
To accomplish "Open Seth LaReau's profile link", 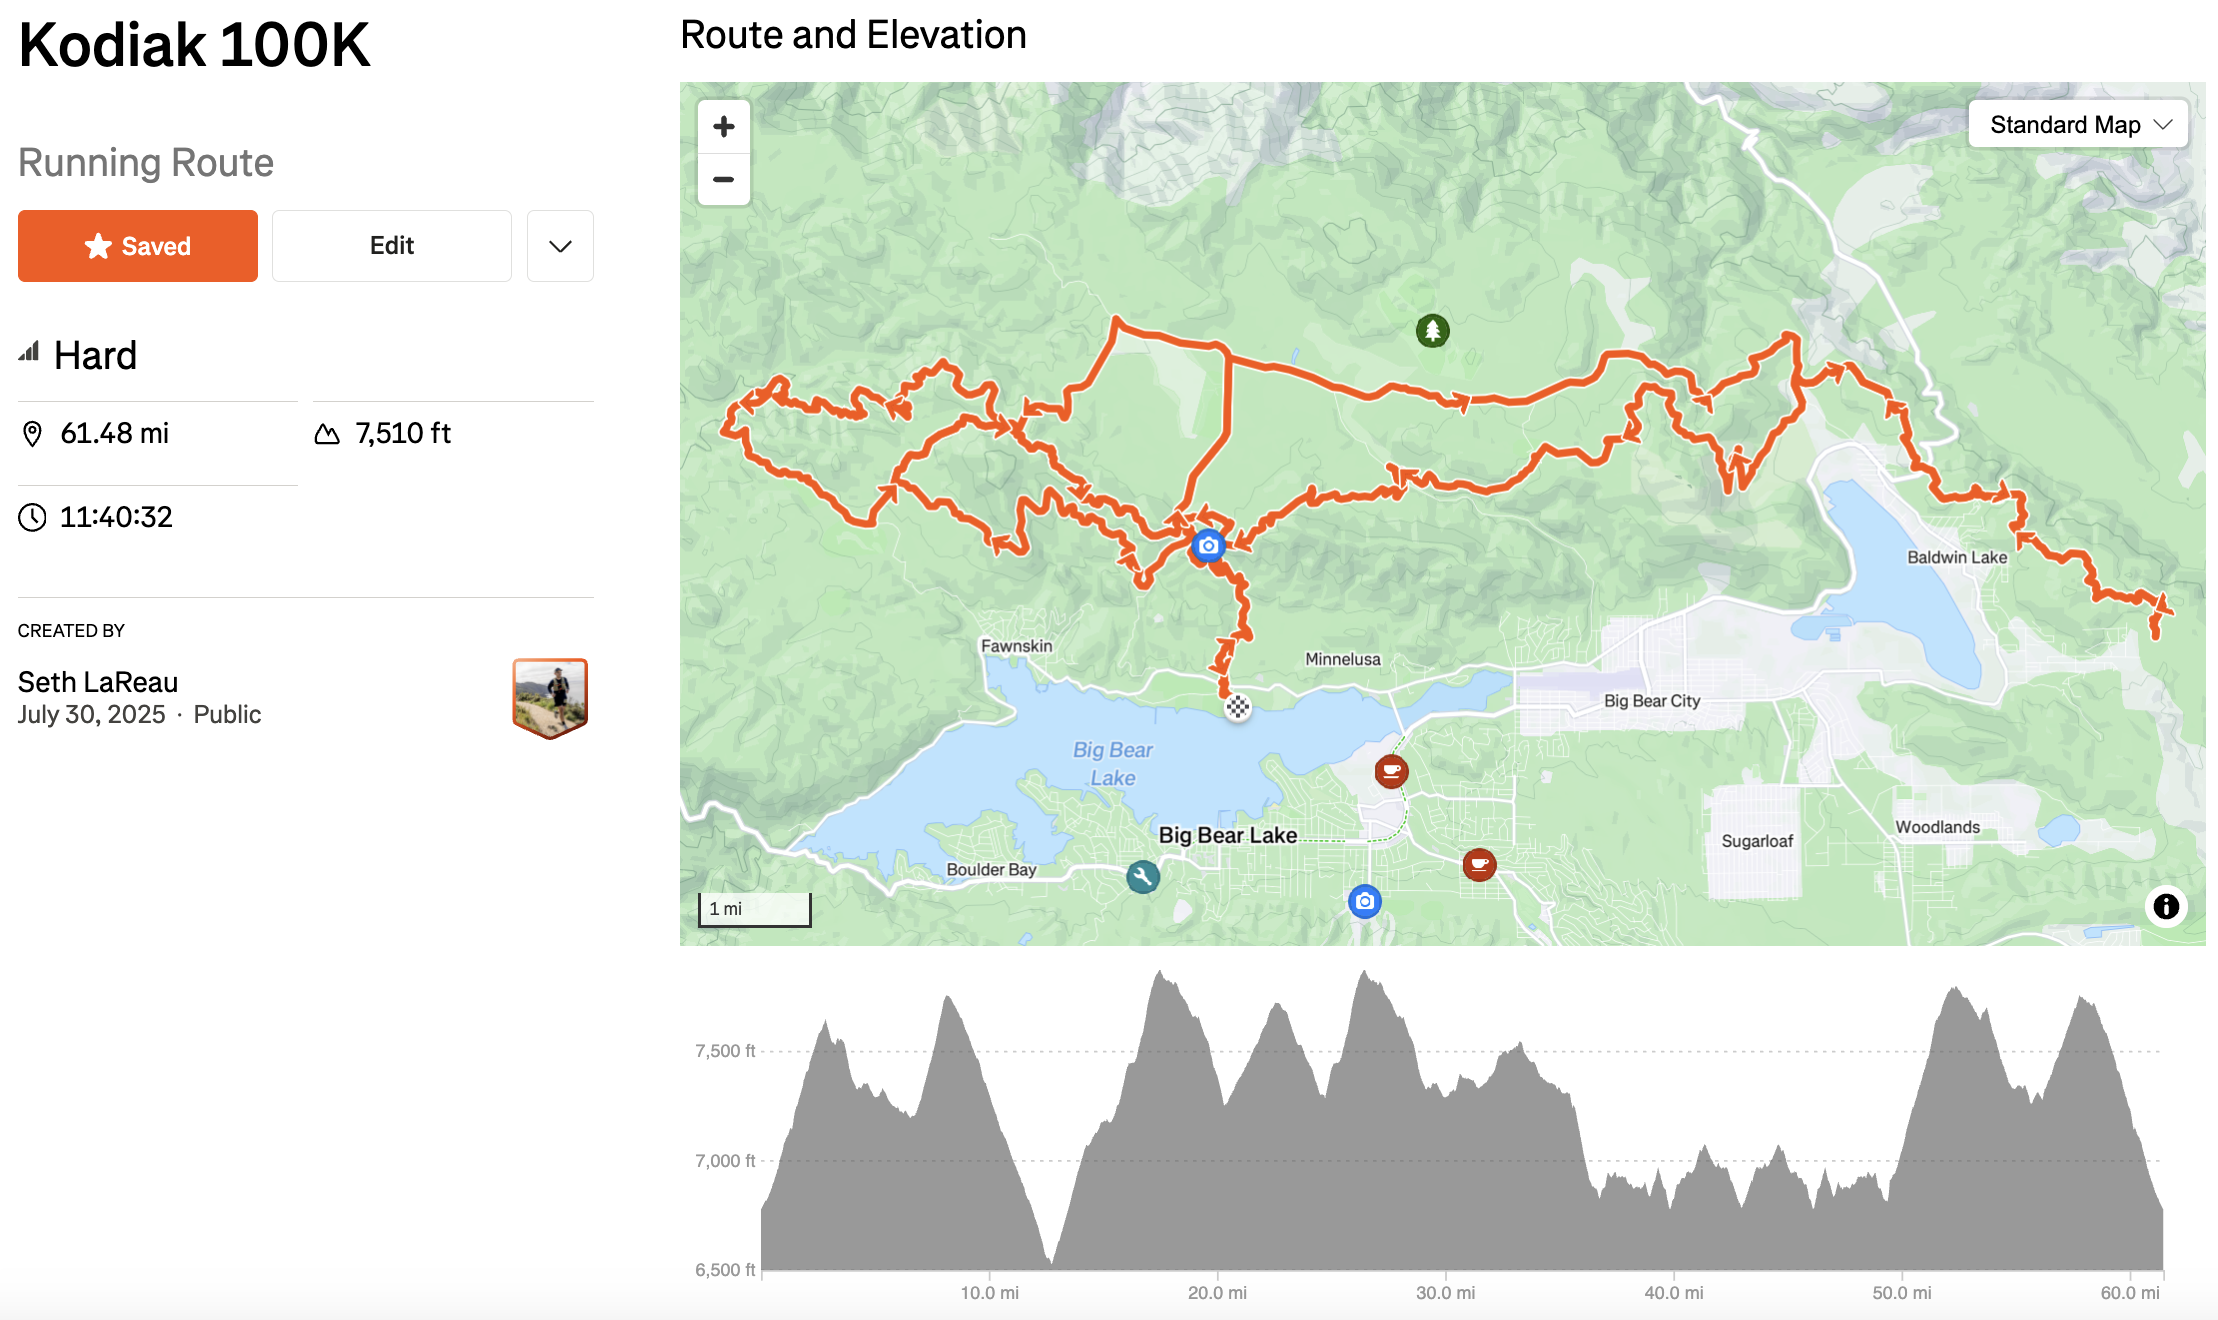I will (98, 681).
